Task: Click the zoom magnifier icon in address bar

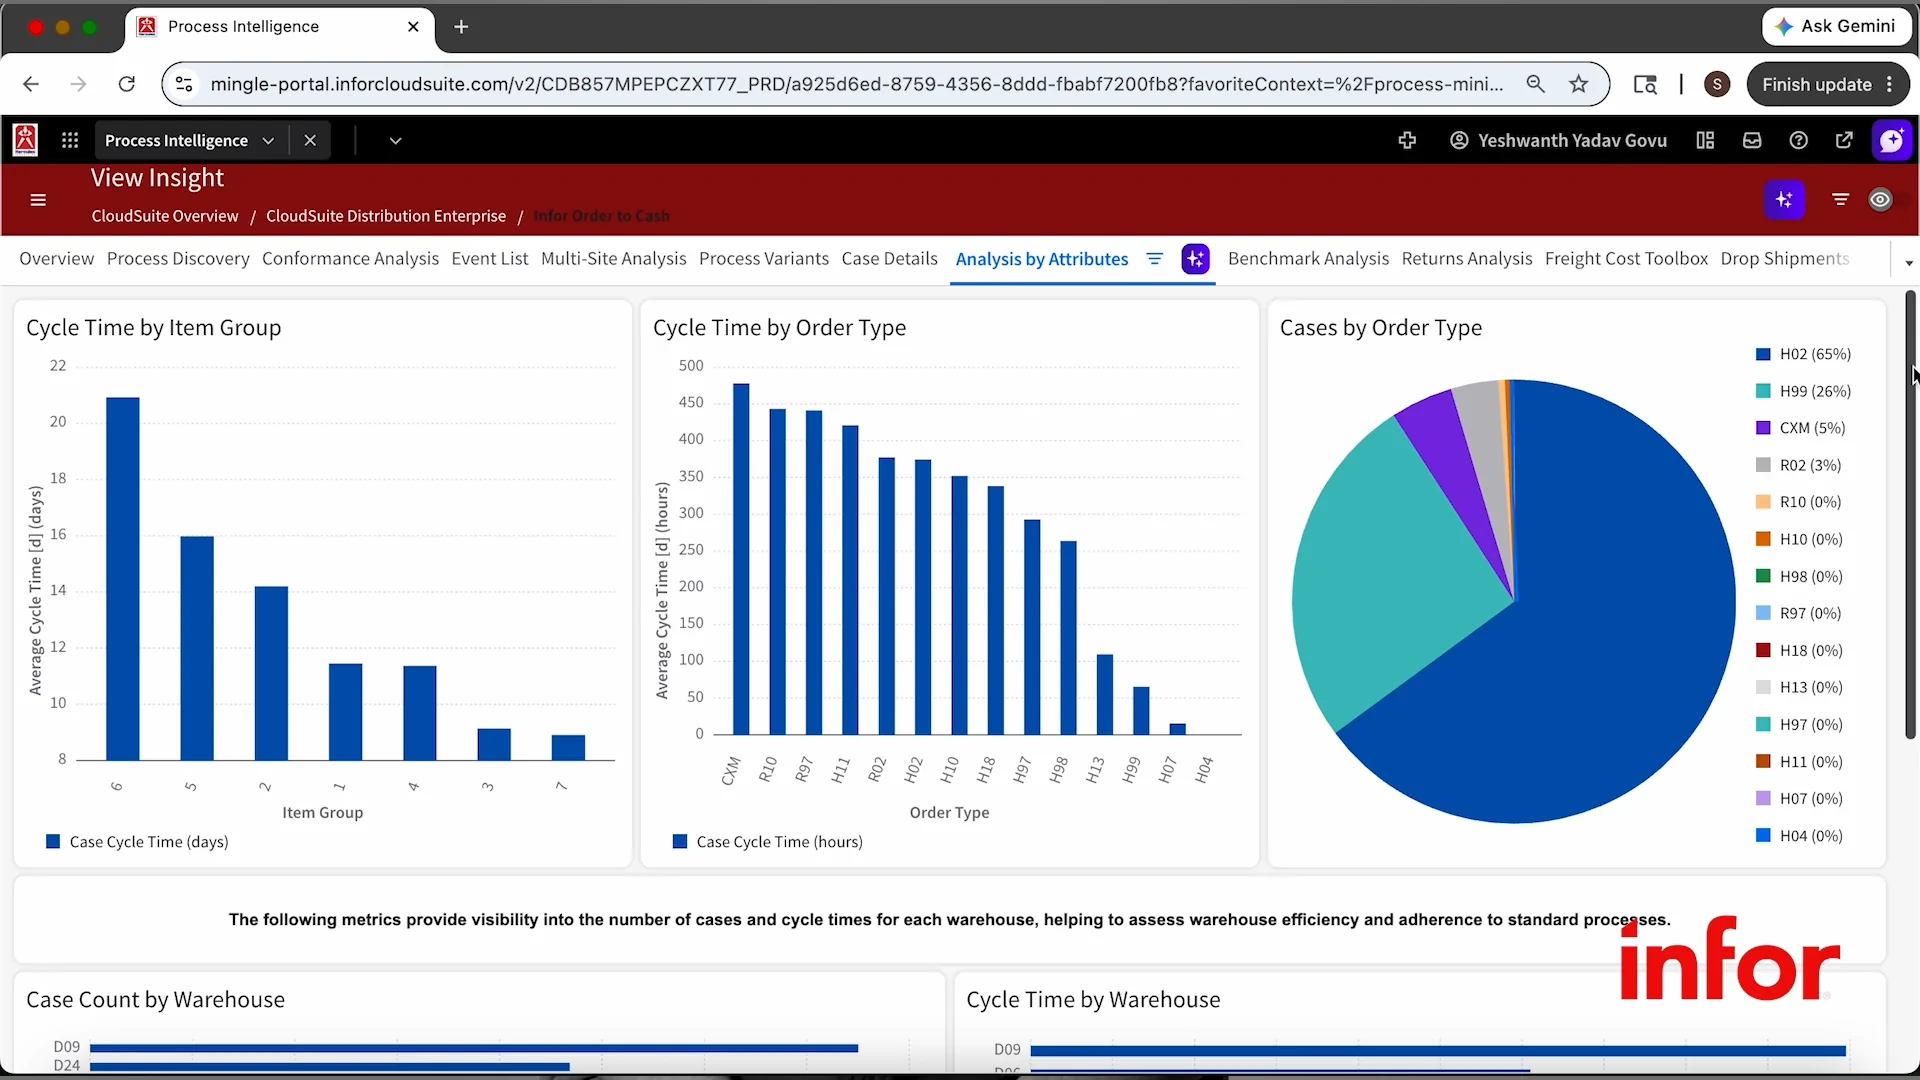Action: [1536, 84]
